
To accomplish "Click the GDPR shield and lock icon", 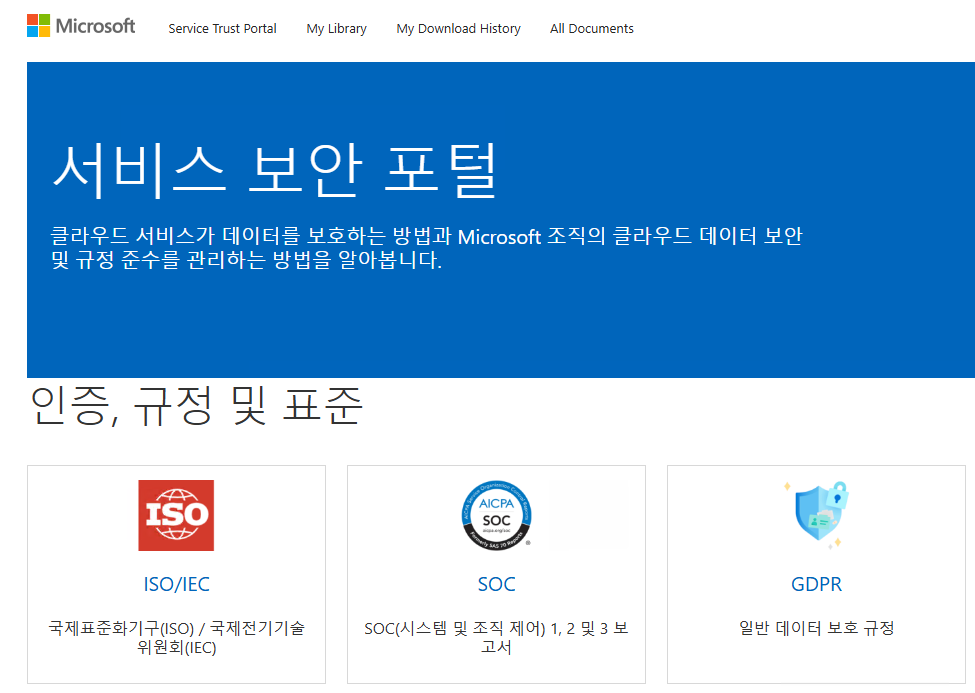I will click(816, 514).
